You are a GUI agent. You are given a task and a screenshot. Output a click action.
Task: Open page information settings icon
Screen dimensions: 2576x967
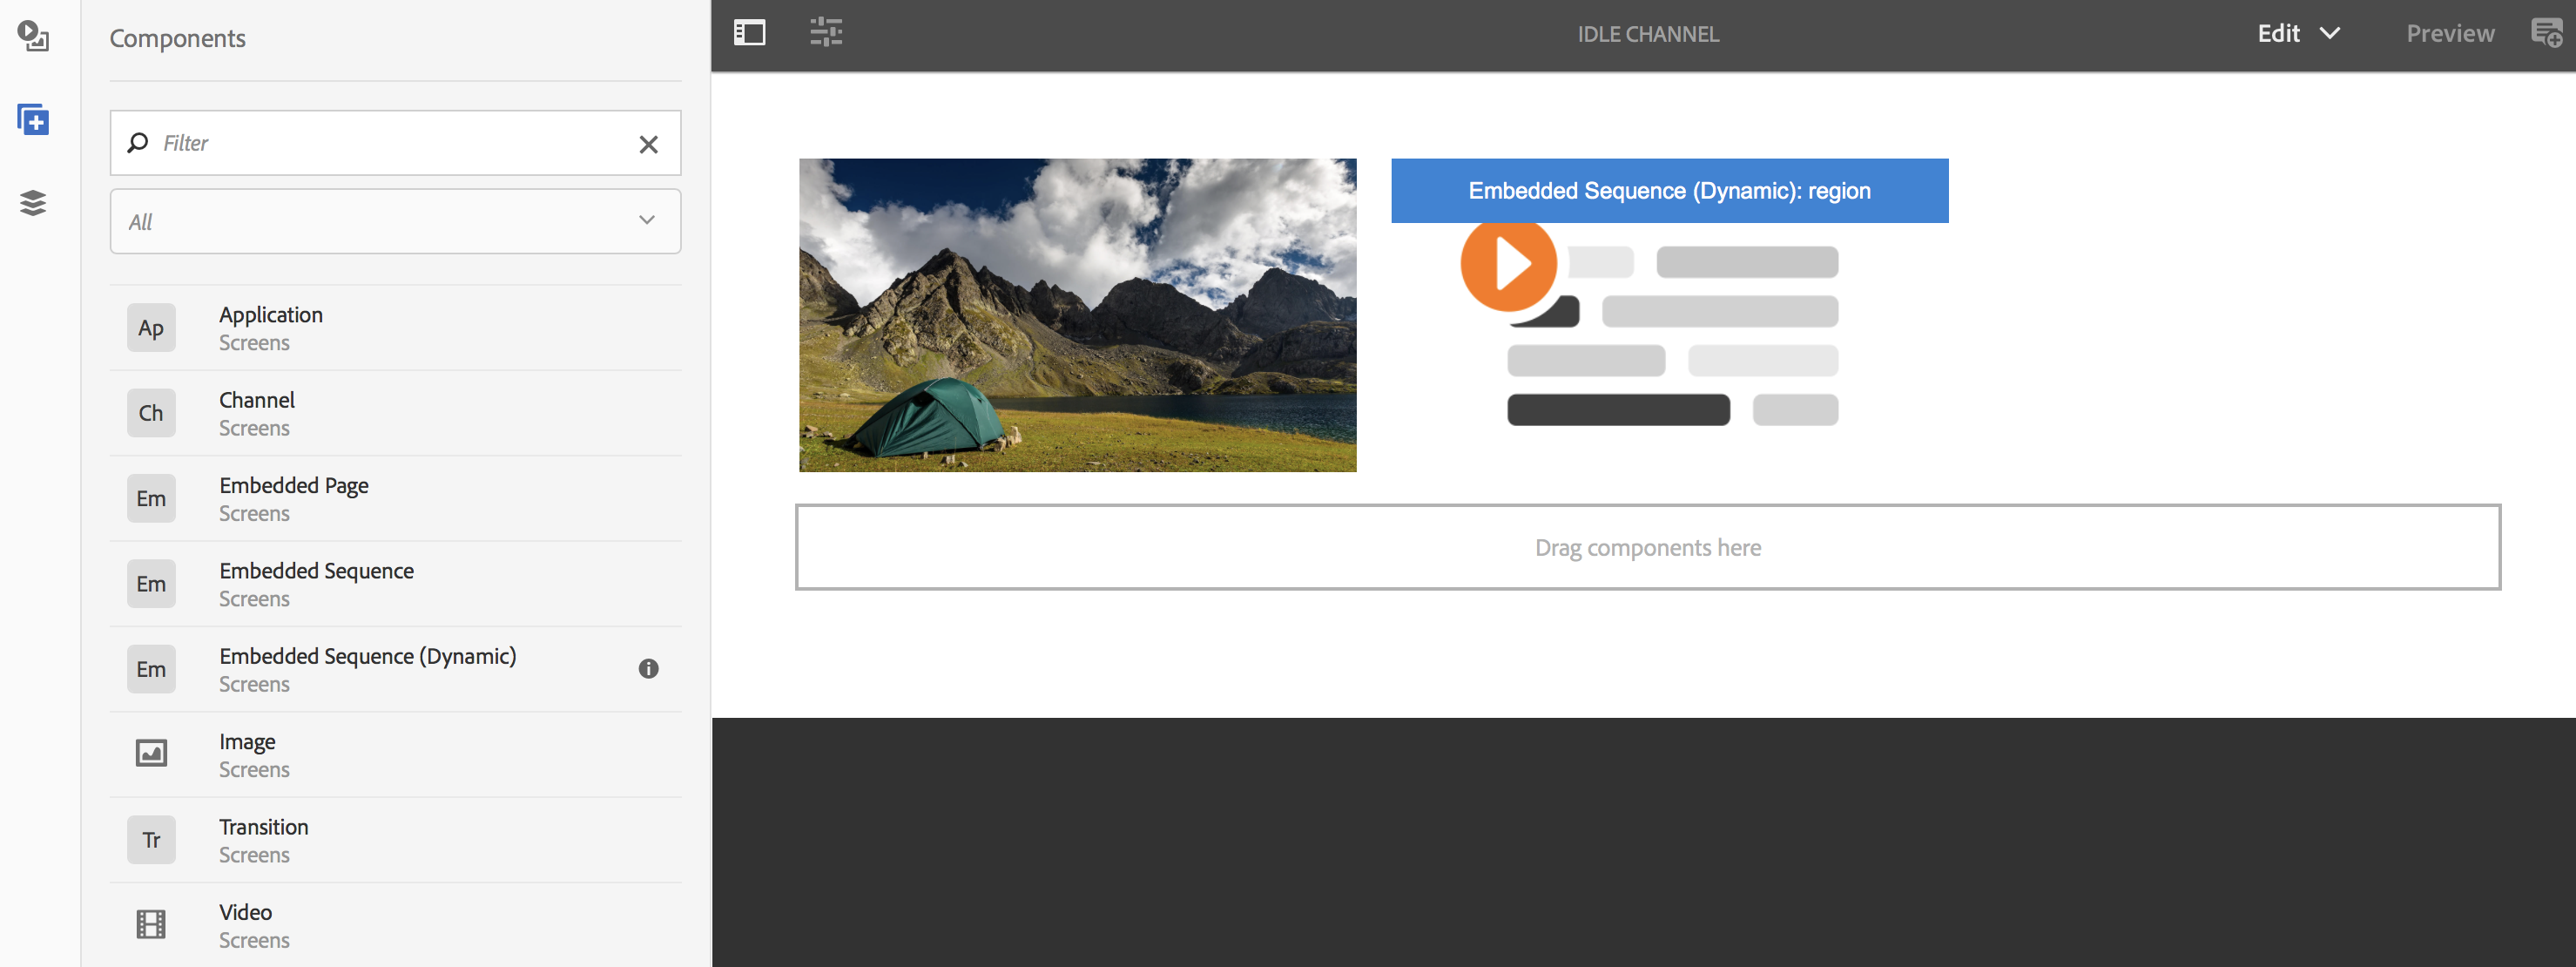pos(825,33)
